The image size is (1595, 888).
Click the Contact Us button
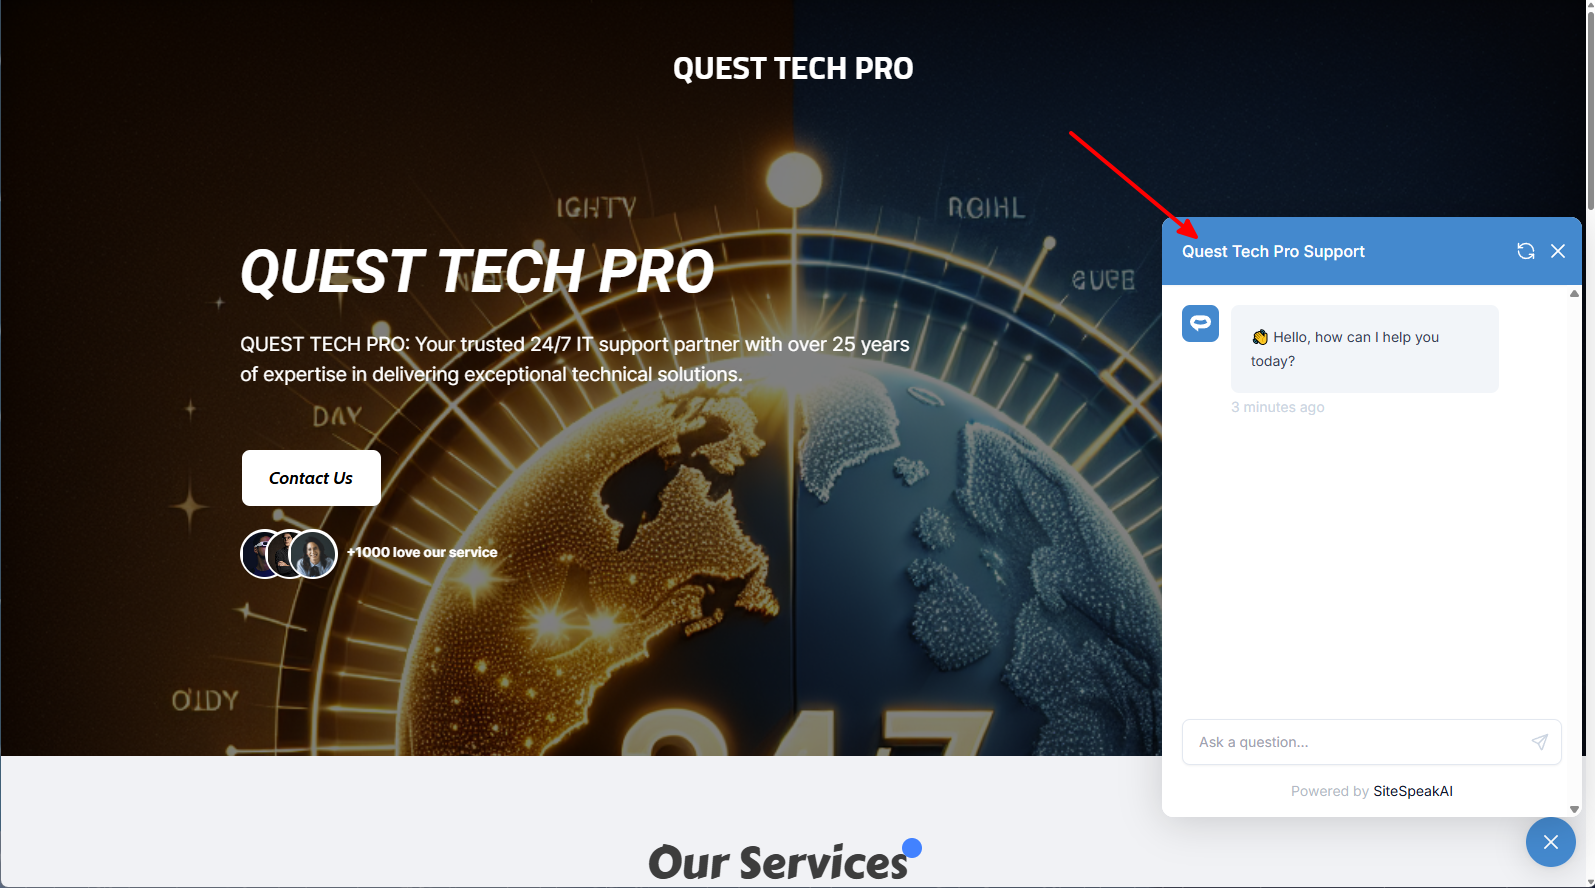311,478
